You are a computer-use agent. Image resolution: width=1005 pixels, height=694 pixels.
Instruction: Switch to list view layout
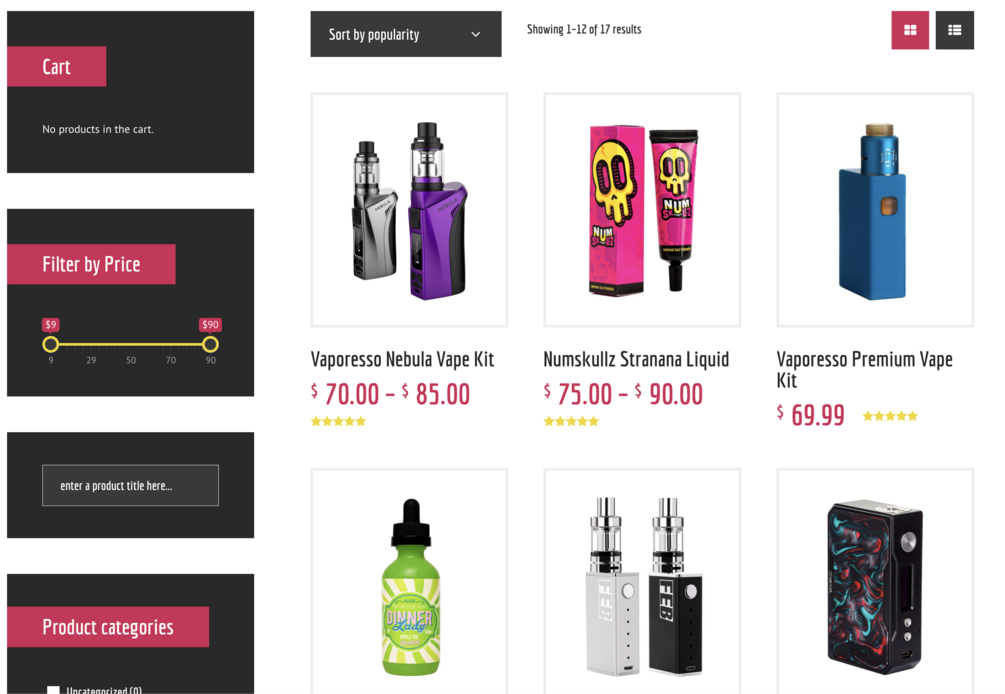954,30
